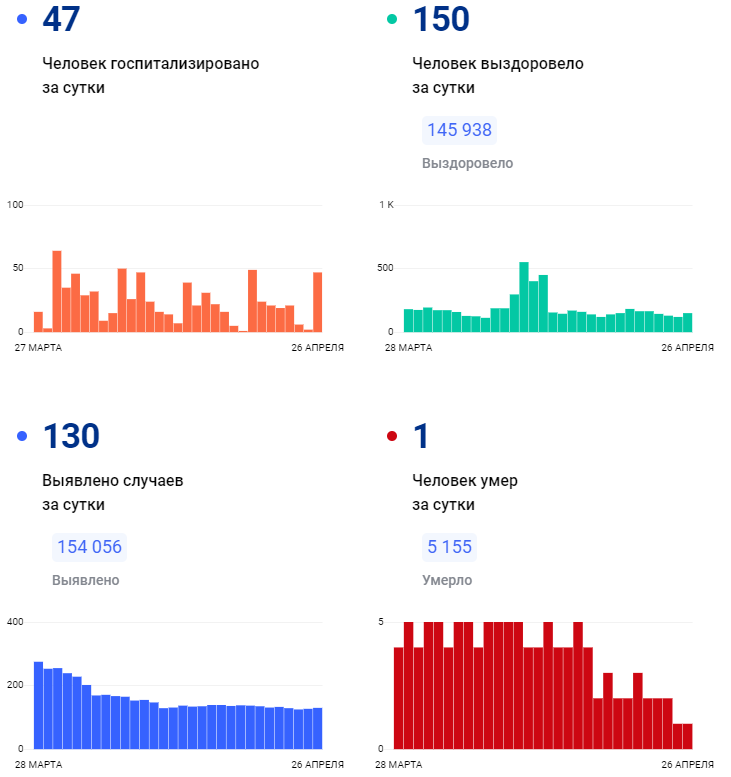This screenshot has width=731, height=777.
Task: Click the green dot beside number 150
Action: click(392, 19)
